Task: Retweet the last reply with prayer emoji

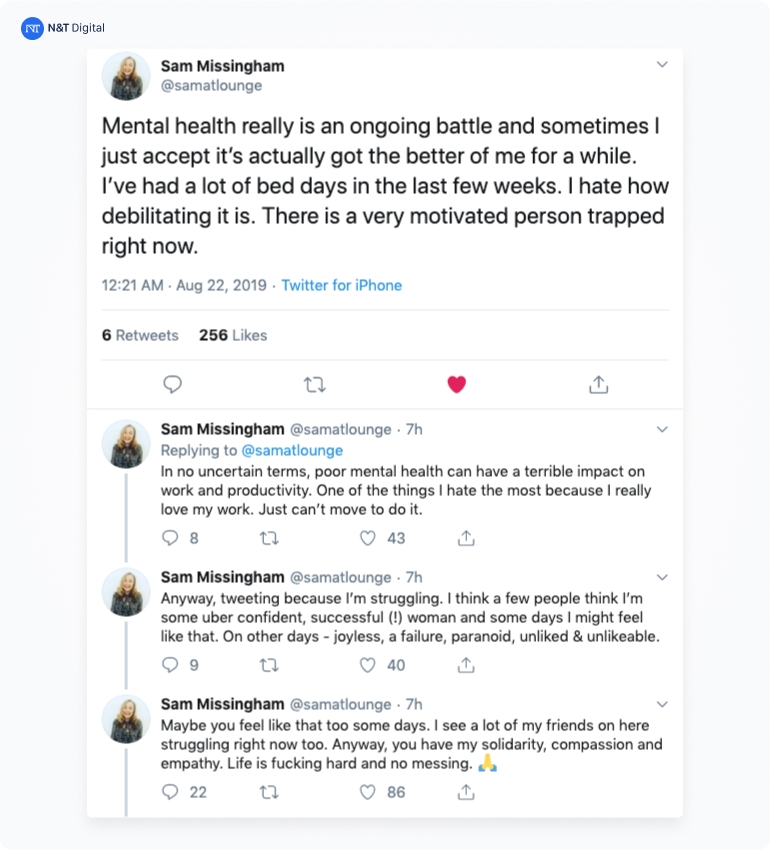Action: (269, 792)
